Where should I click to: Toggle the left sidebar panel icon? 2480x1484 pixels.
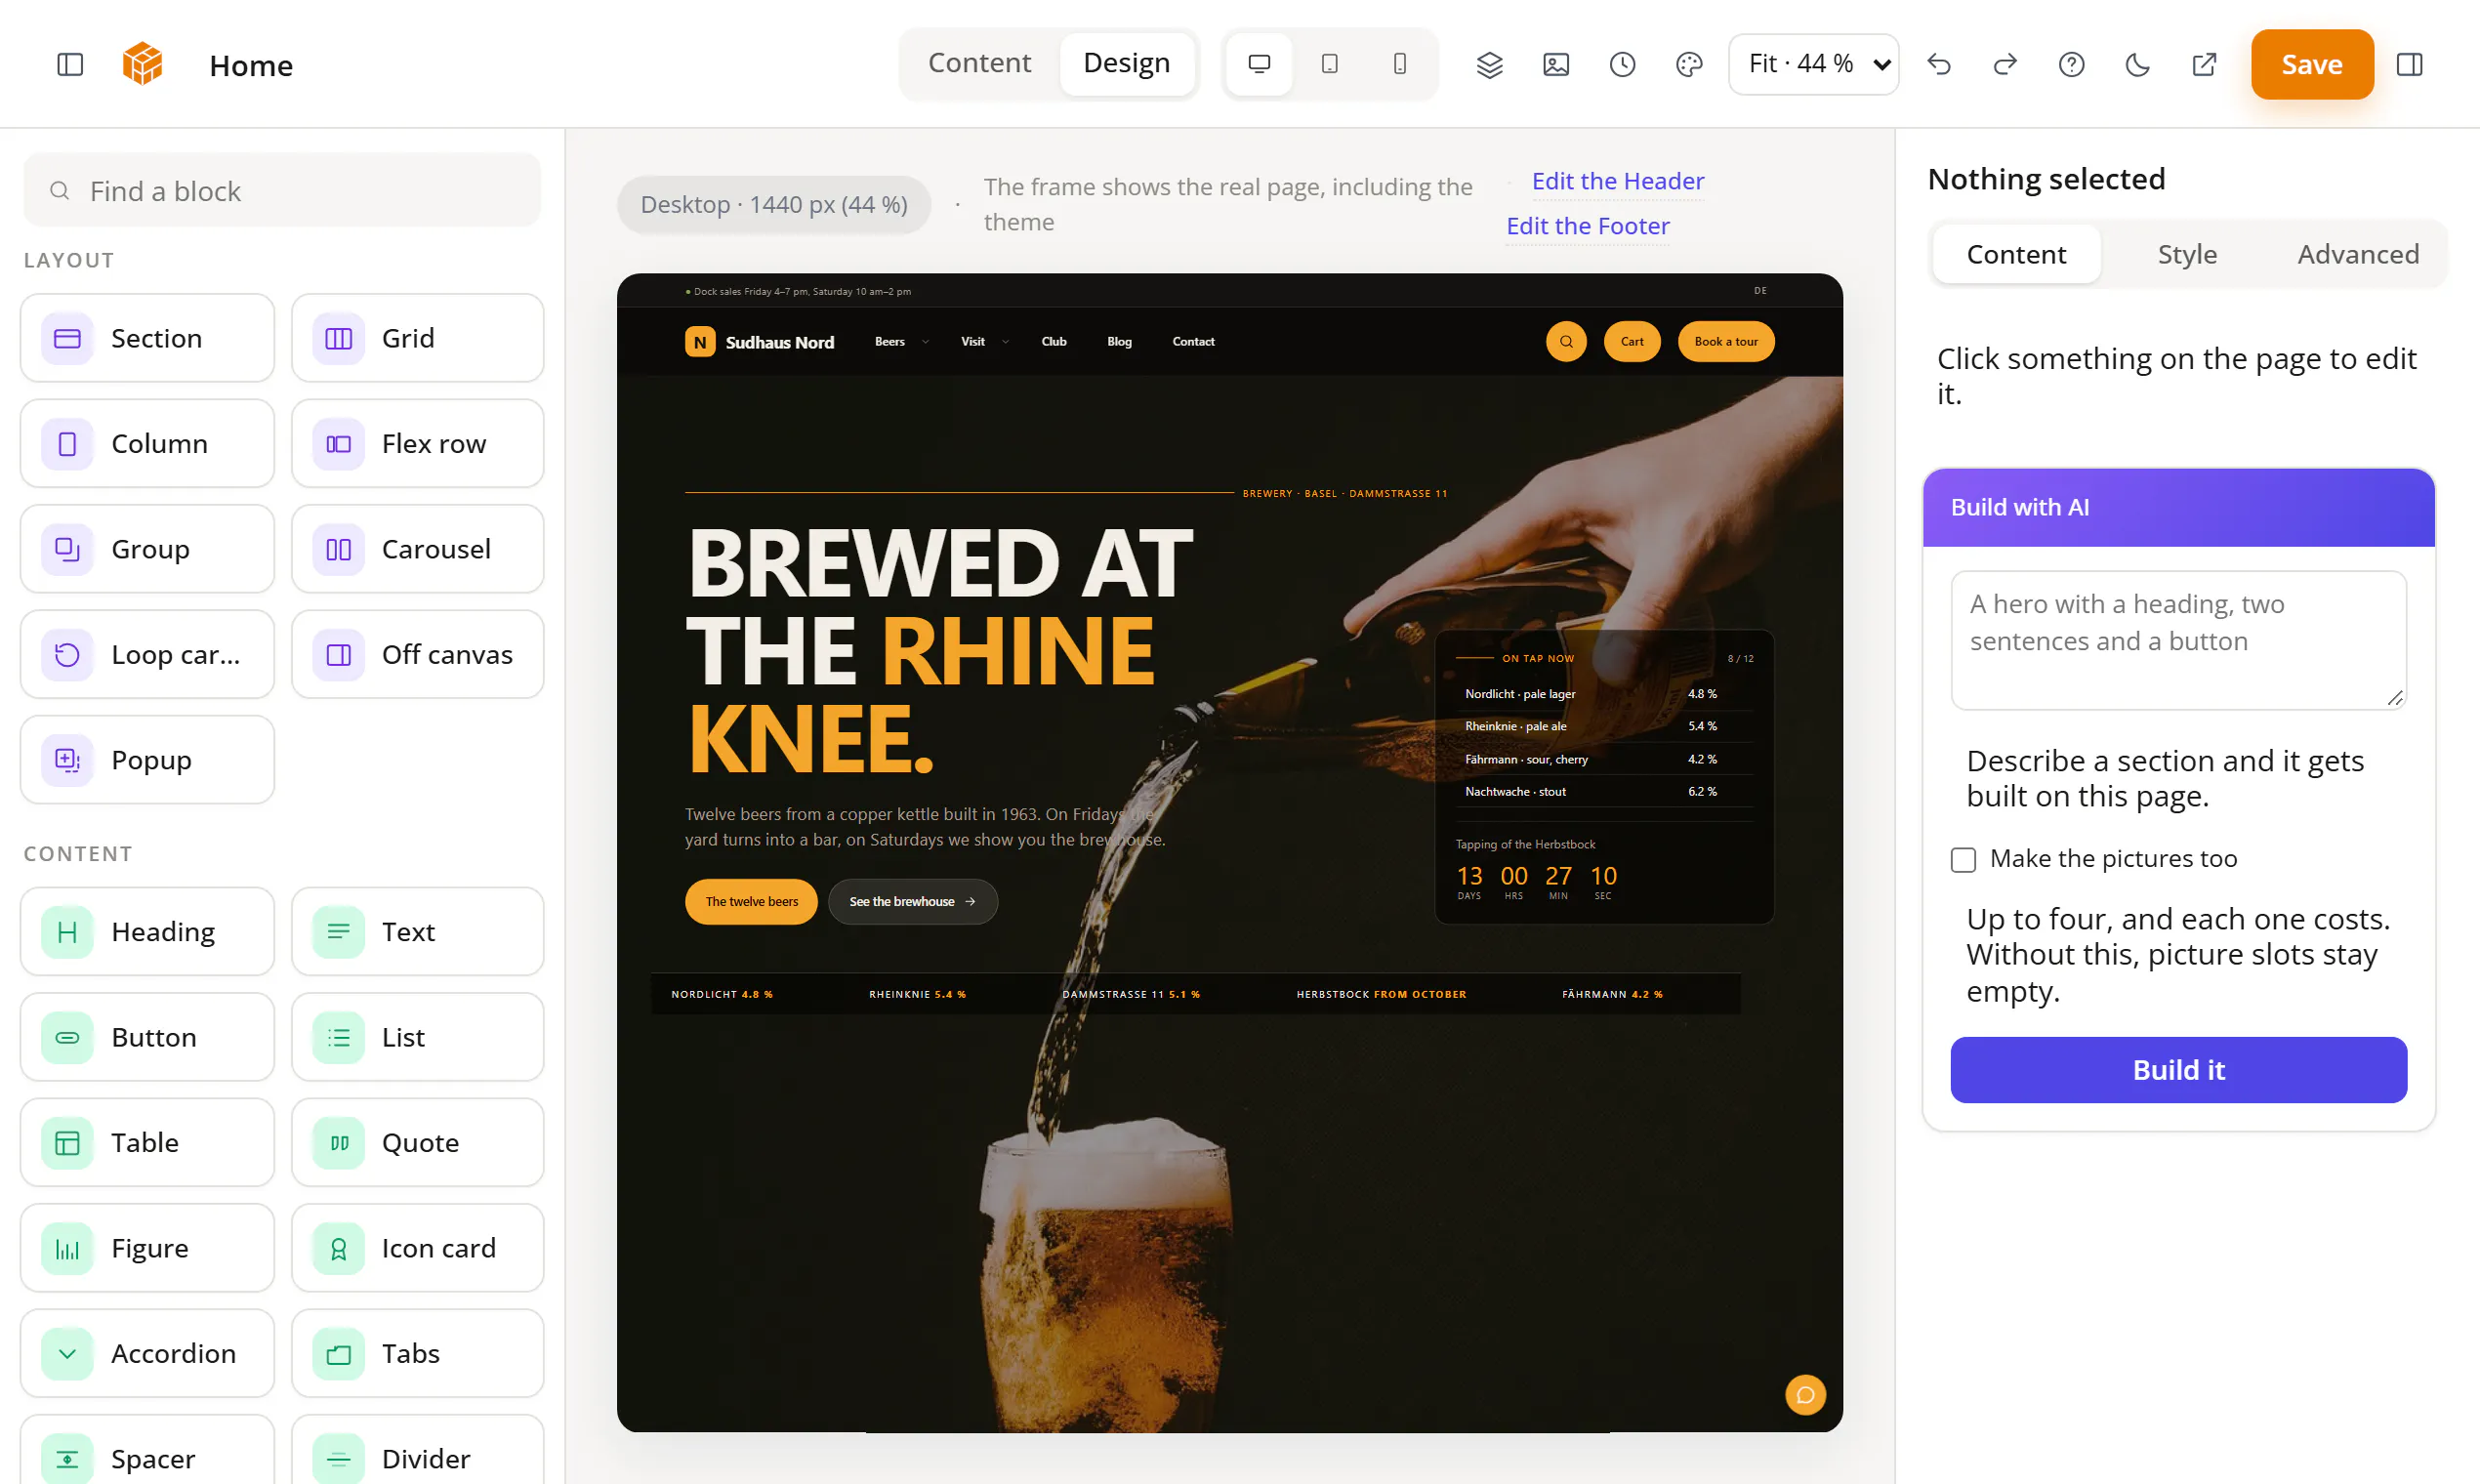coord(70,65)
